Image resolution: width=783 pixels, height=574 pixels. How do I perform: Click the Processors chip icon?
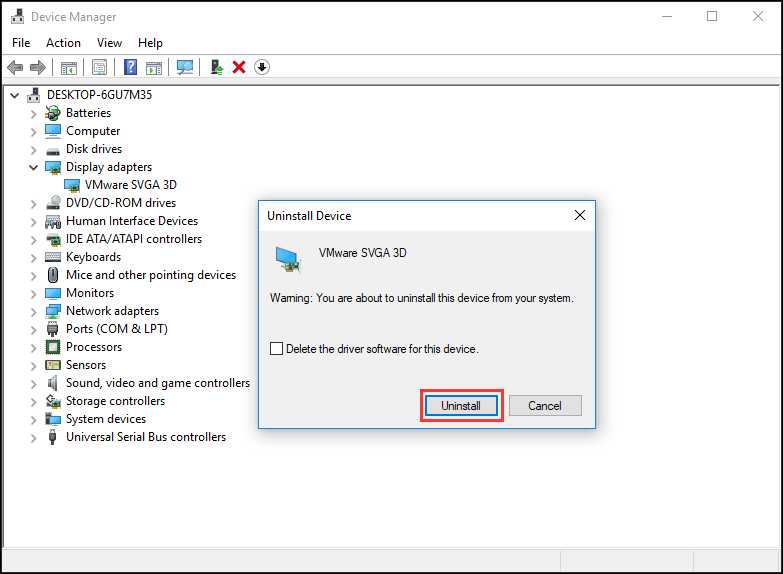pos(53,347)
